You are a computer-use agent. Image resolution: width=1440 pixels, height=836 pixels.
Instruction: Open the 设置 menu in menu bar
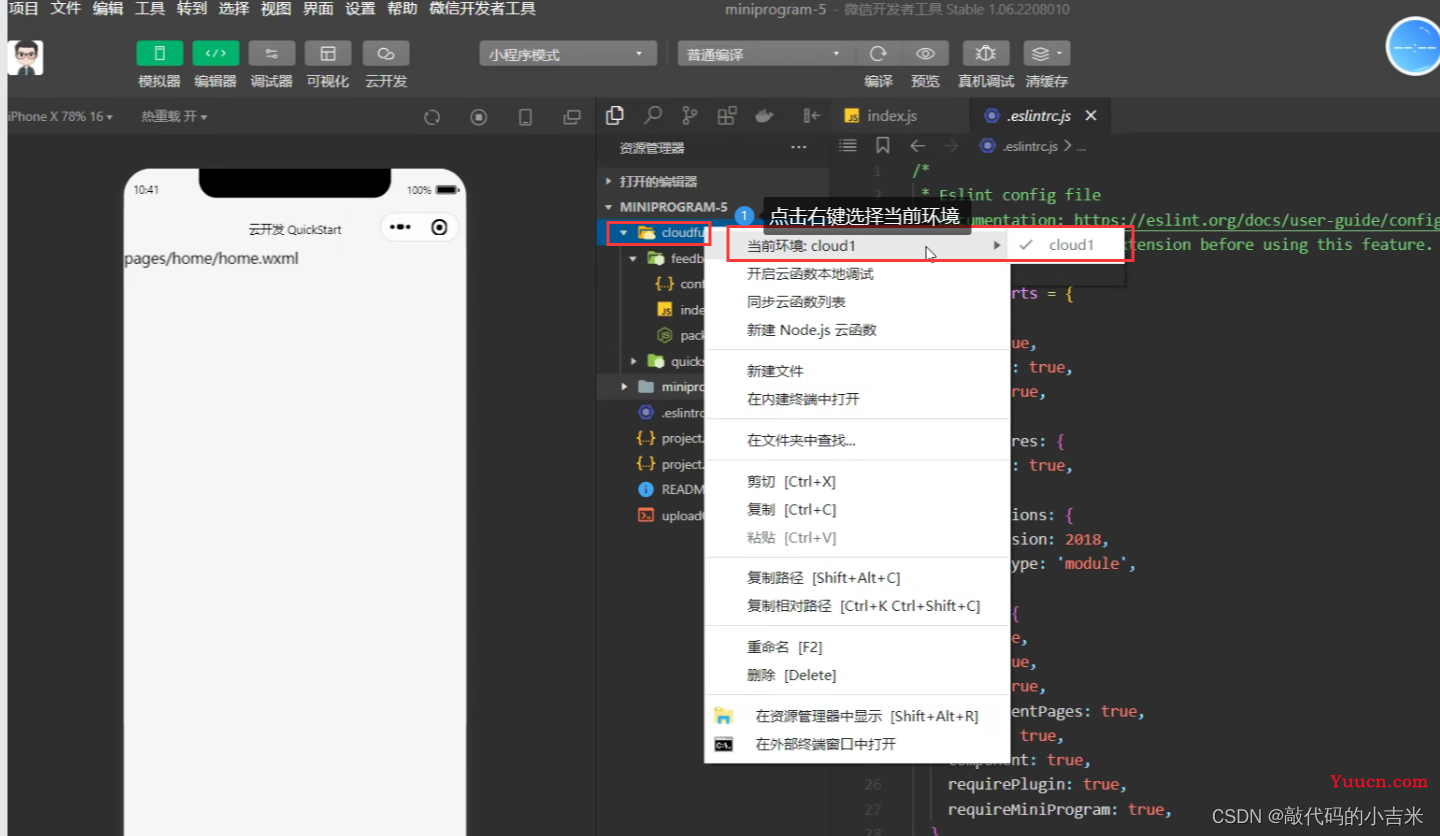coord(360,9)
